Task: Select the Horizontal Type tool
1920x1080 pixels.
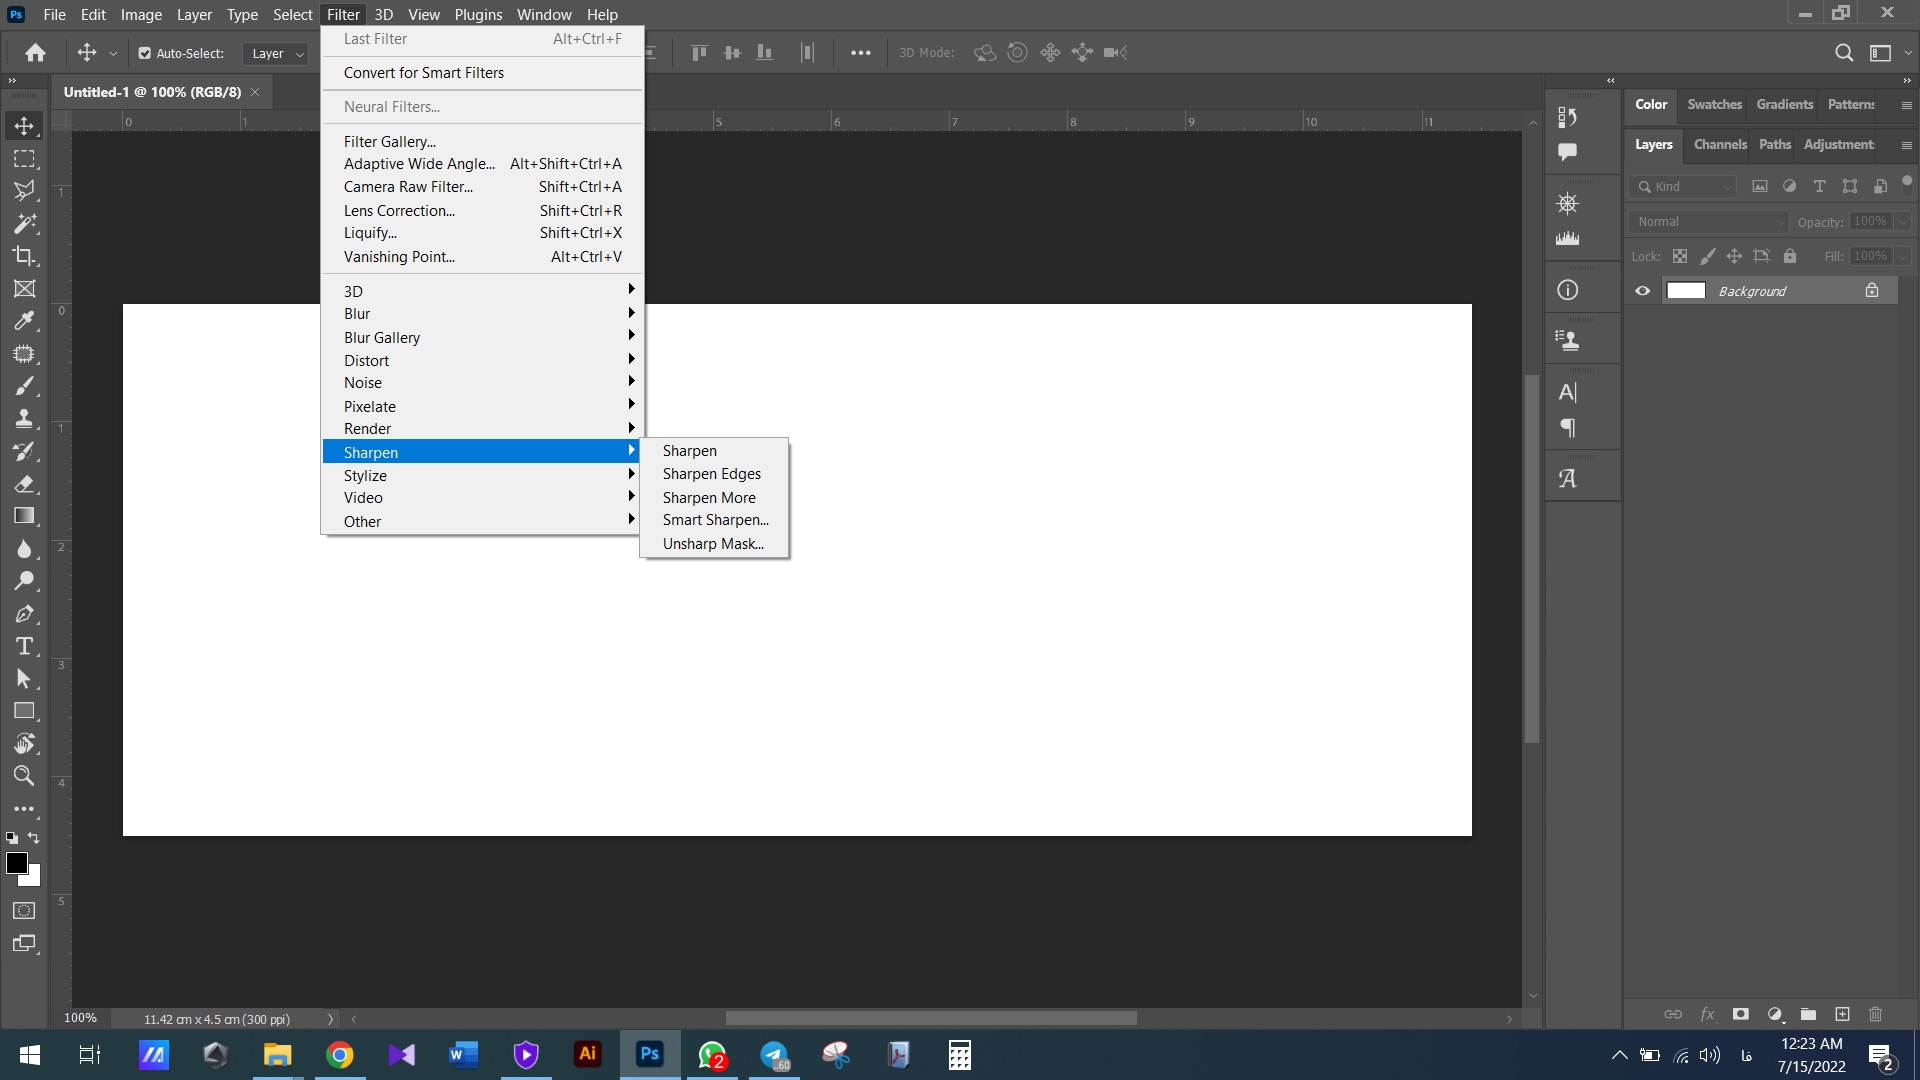Action: (24, 646)
